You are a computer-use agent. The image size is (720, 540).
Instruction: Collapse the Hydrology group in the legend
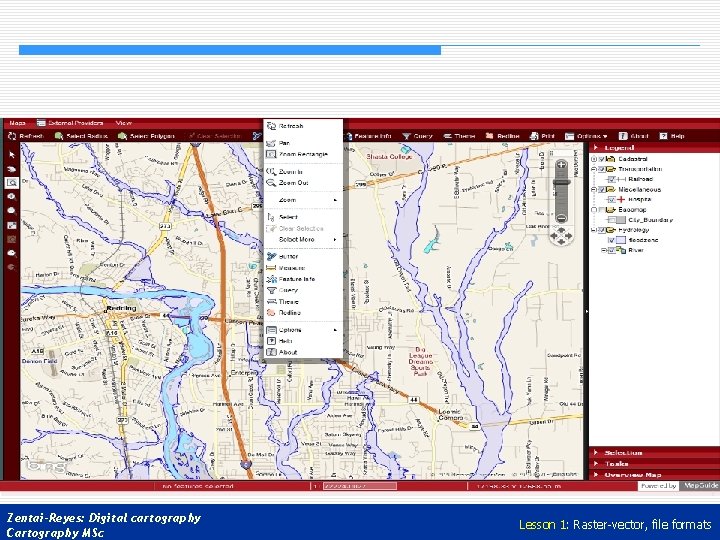[x=594, y=230]
